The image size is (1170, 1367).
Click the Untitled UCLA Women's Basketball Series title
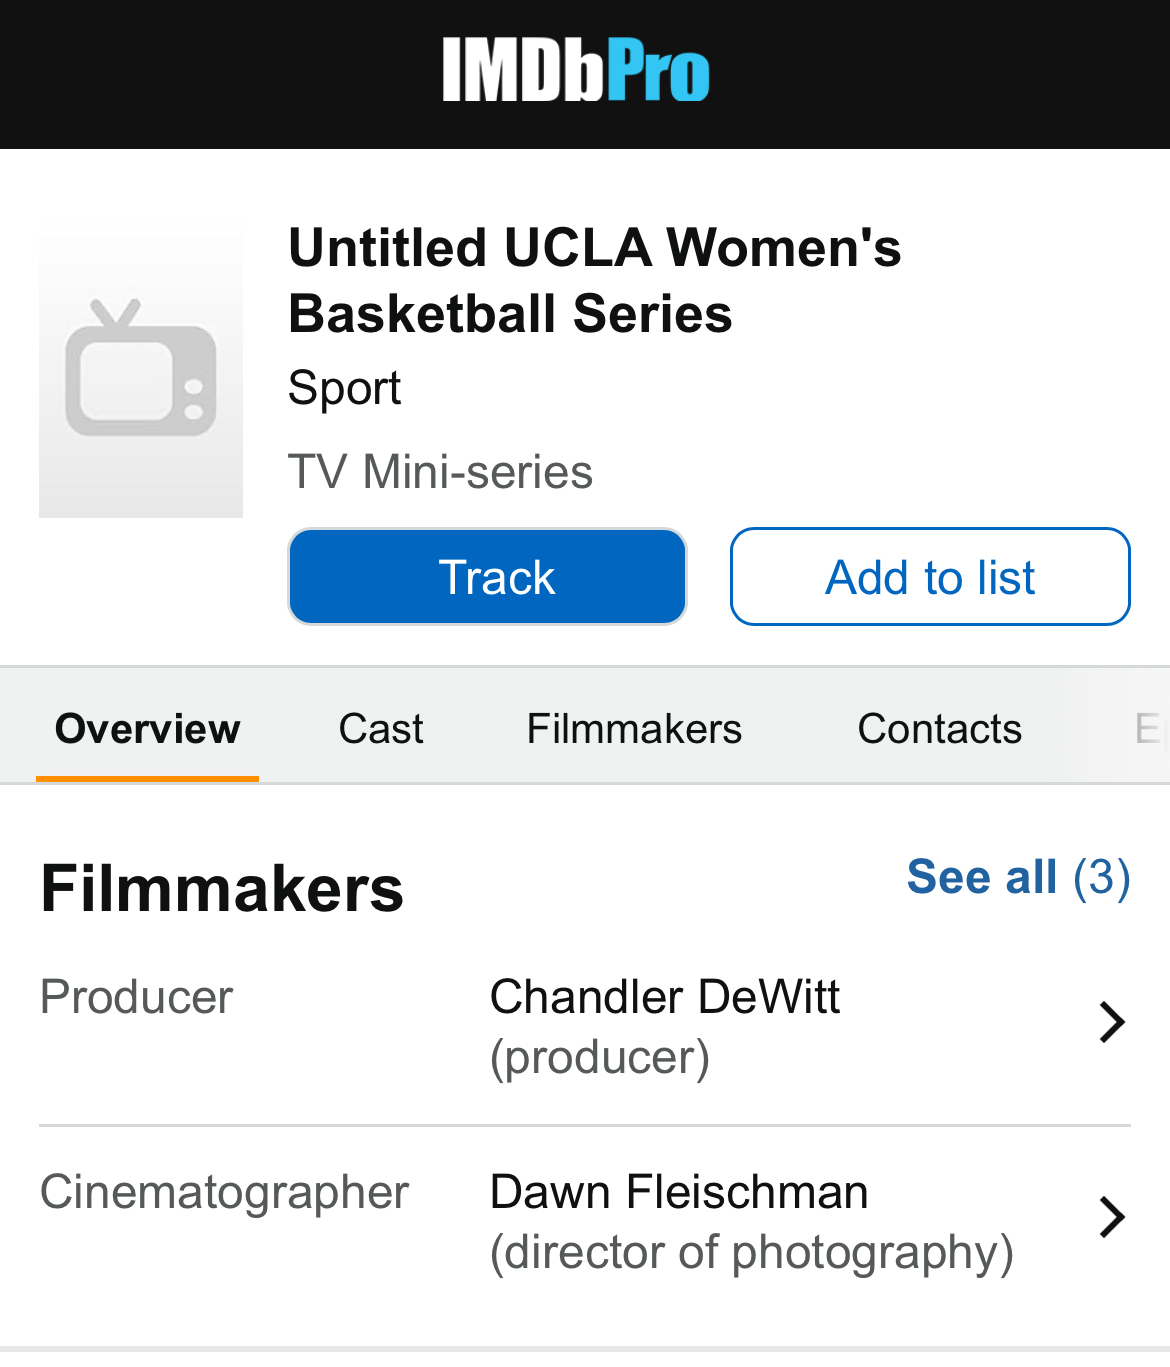coord(595,280)
